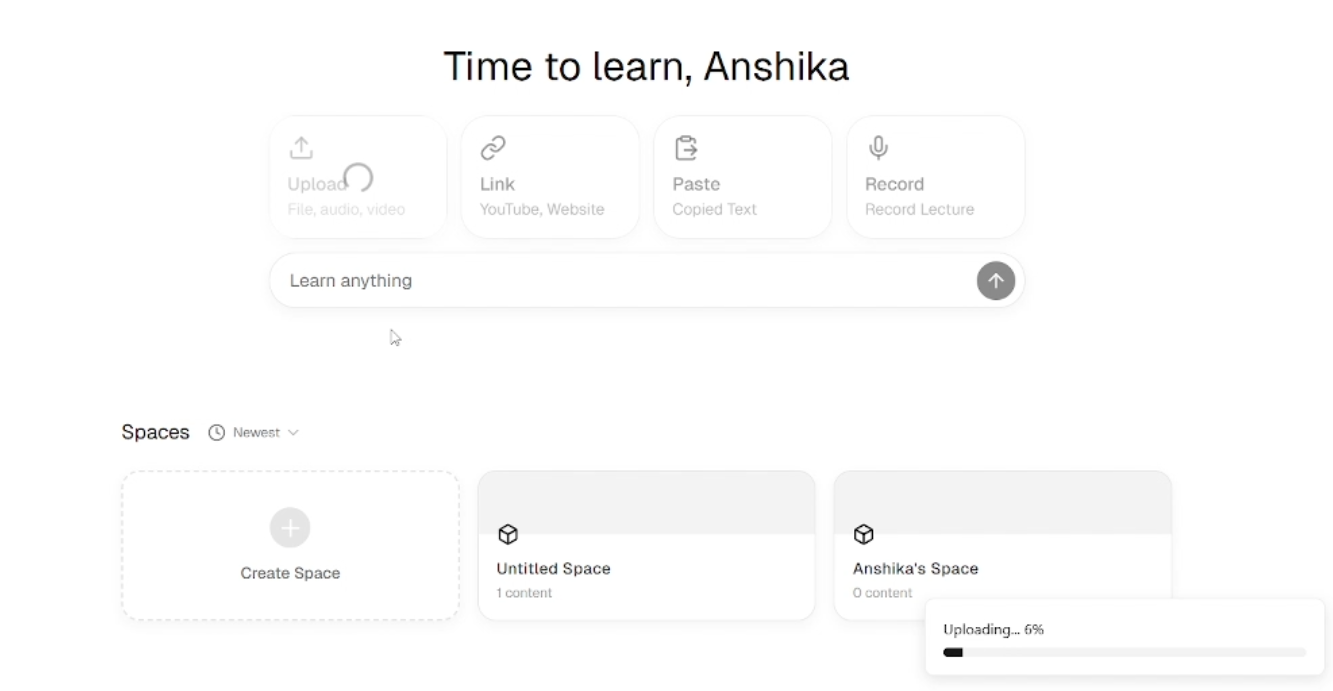The image size is (1333, 691).
Task: Submit with the round arrow button
Action: click(995, 281)
